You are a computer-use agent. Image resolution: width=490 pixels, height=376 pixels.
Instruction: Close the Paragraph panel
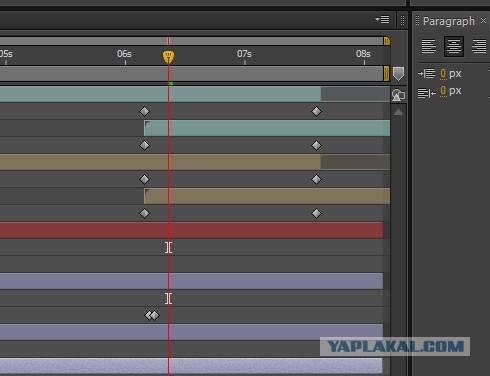tap(483, 21)
